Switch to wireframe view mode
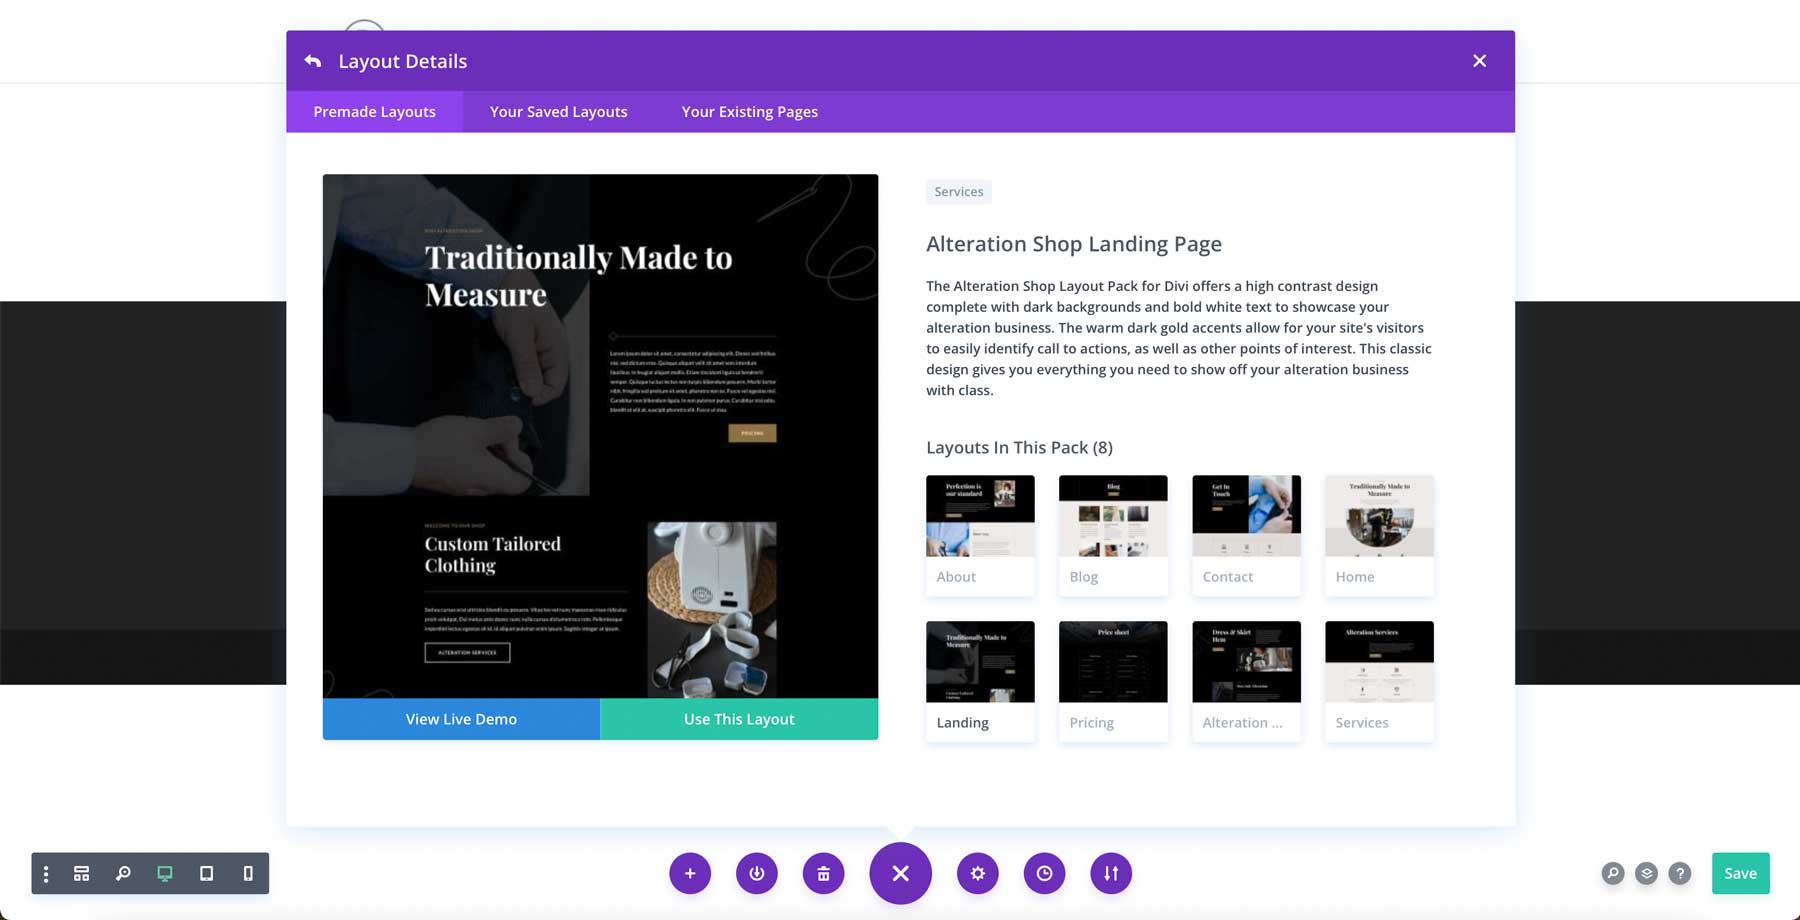The height and width of the screenshot is (920, 1800). coord(80,873)
